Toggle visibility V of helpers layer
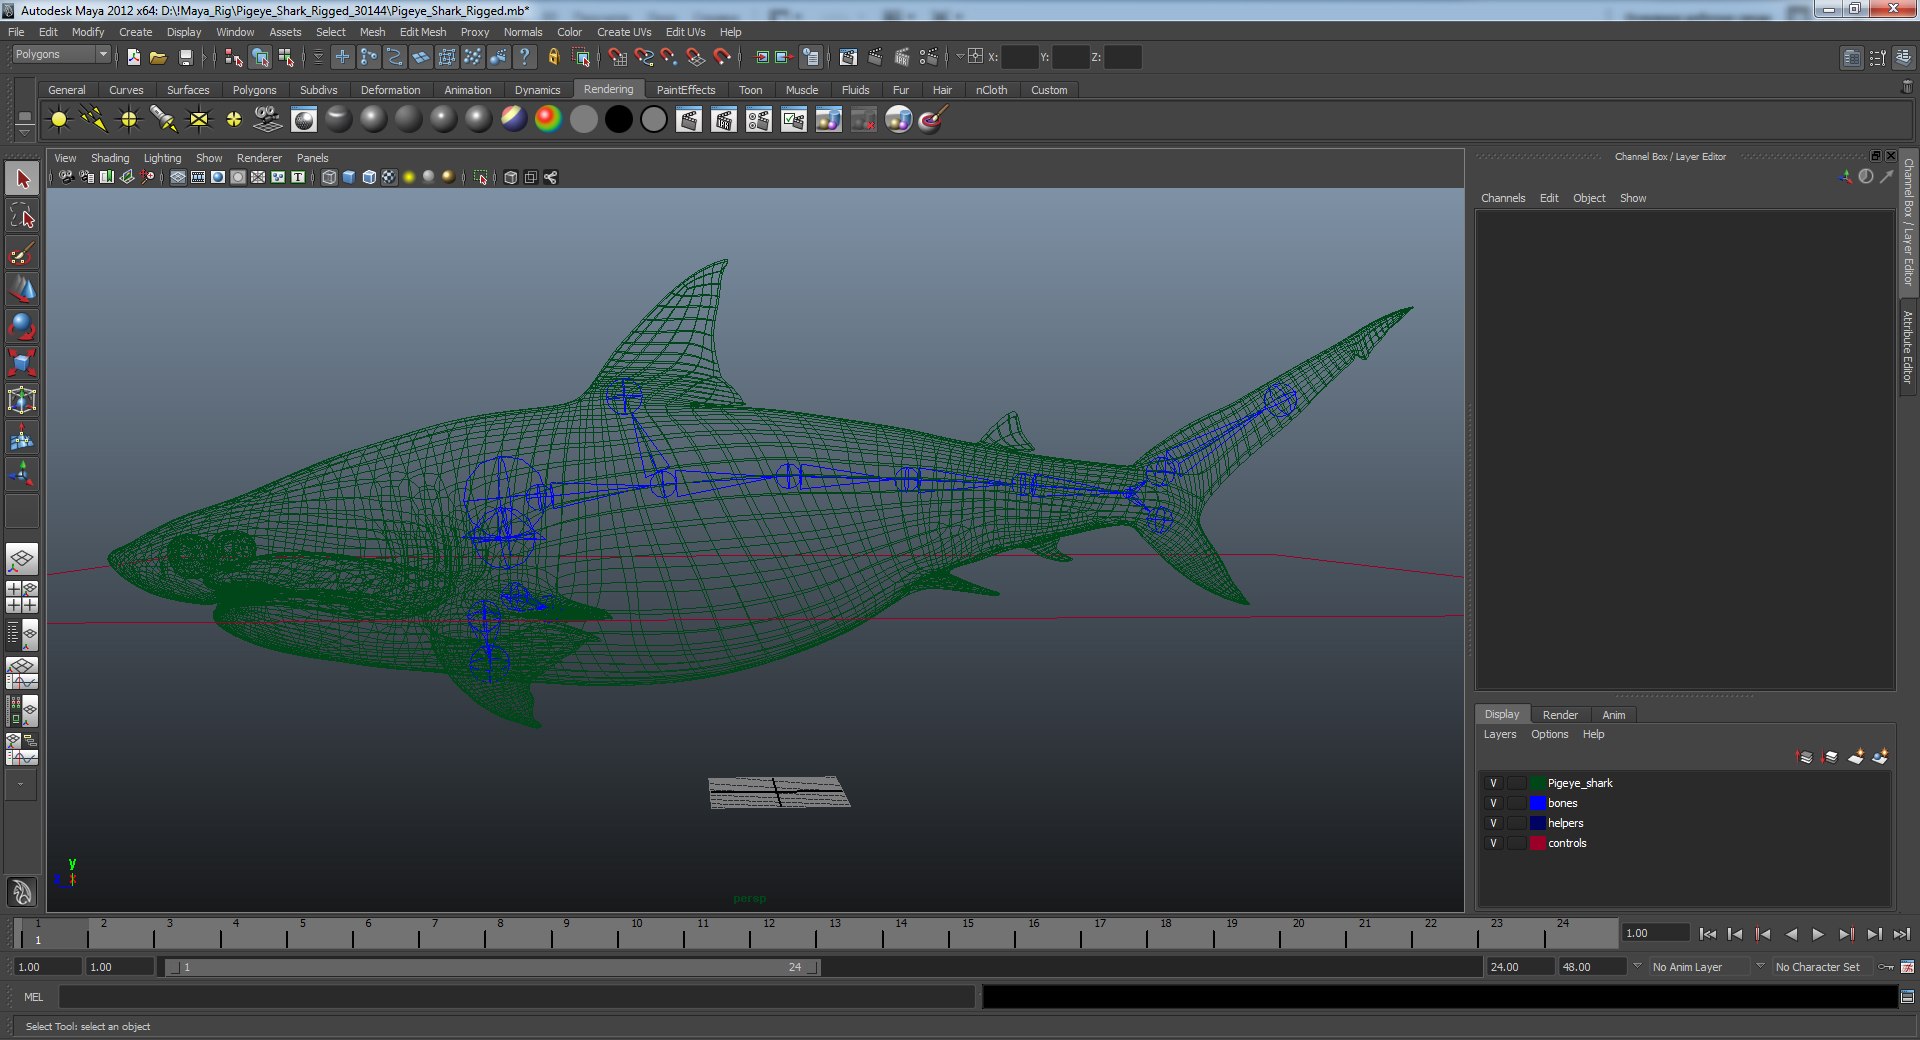 click(1493, 823)
